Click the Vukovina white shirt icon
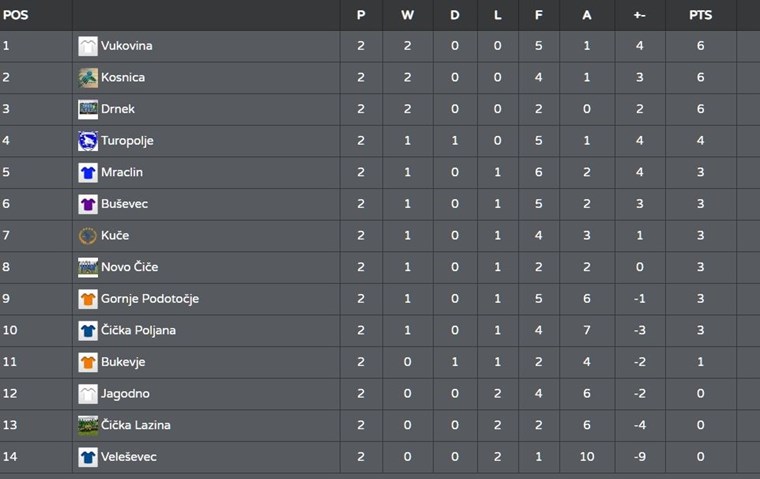The height and width of the screenshot is (479, 760). point(88,46)
